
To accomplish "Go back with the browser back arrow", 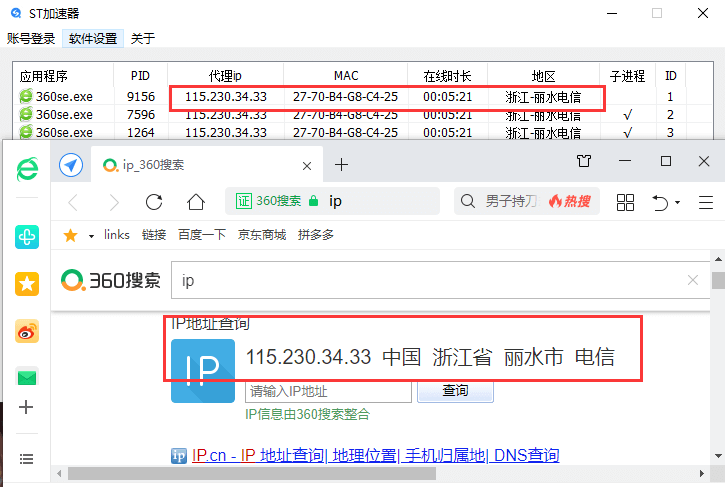I will point(74,202).
